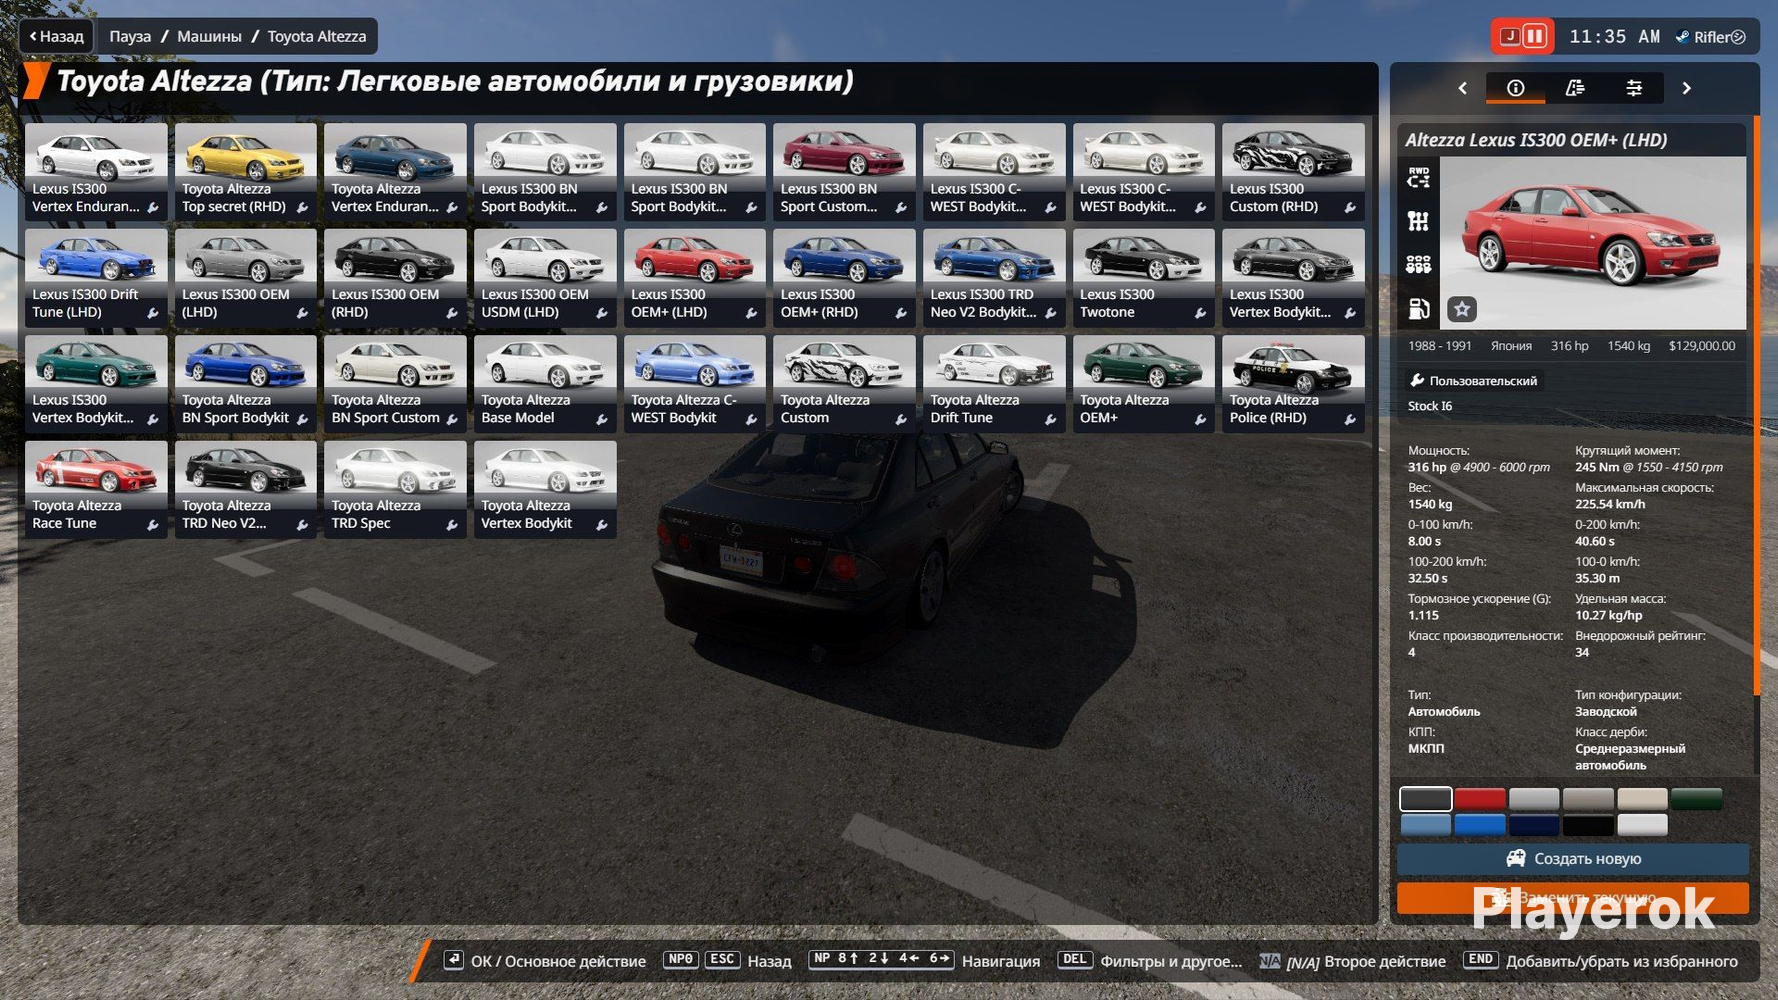
Task: Click the $129,000.00 price value
Action: 1702,346
